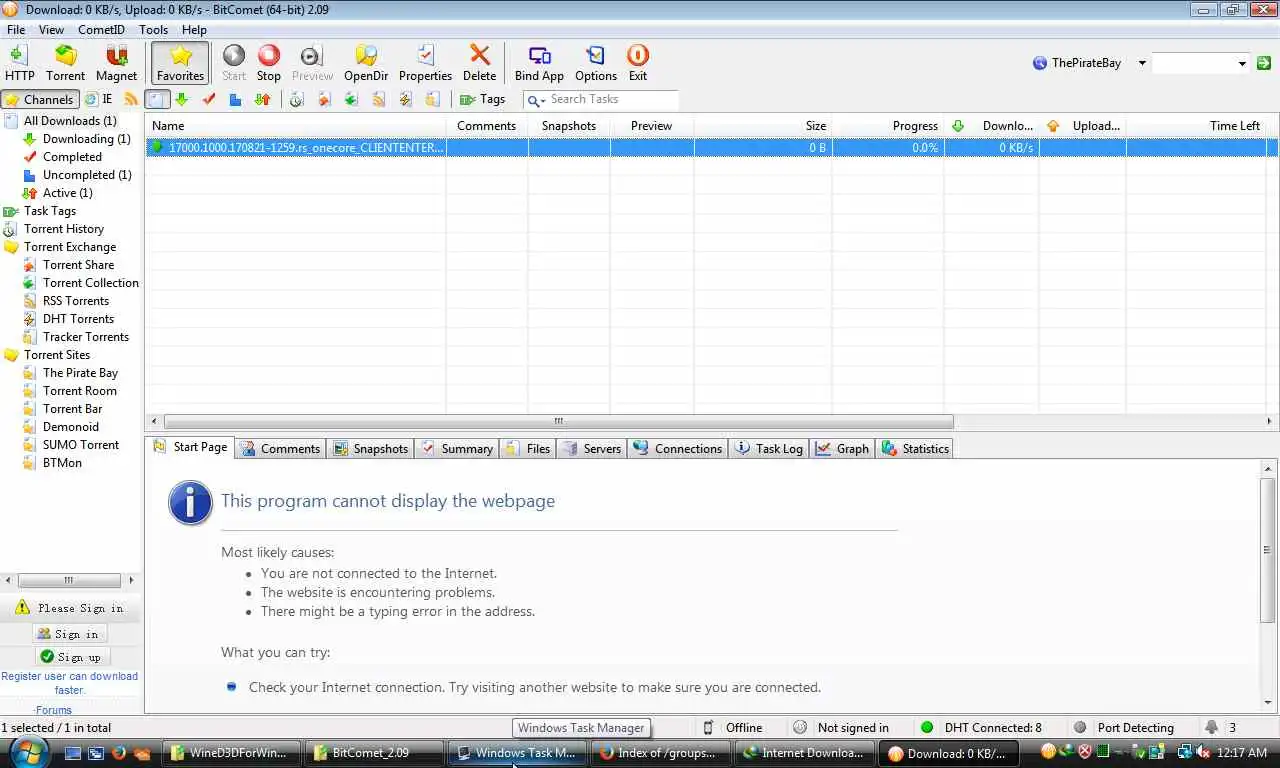Open the View menu

point(51,30)
